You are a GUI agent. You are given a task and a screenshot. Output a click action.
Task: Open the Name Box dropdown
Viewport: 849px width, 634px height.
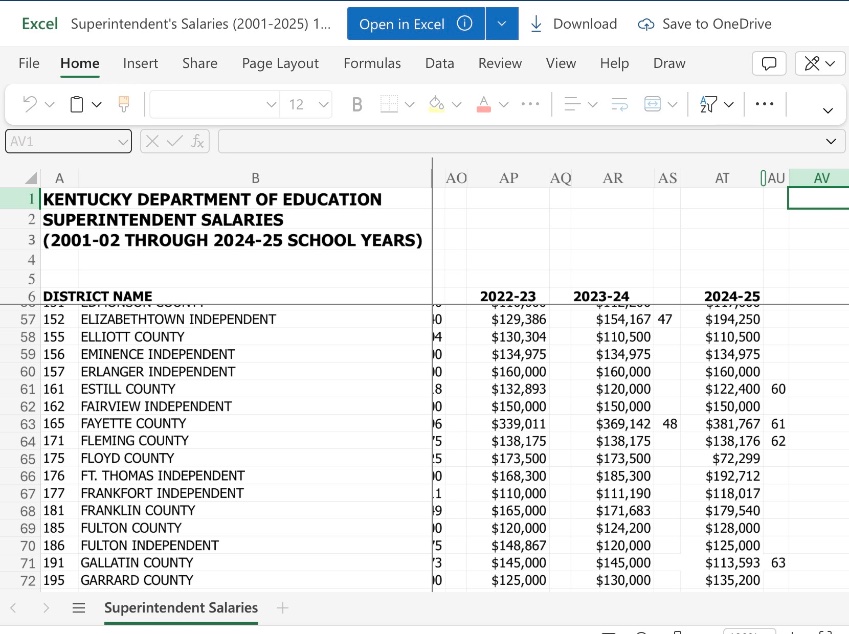coord(122,142)
